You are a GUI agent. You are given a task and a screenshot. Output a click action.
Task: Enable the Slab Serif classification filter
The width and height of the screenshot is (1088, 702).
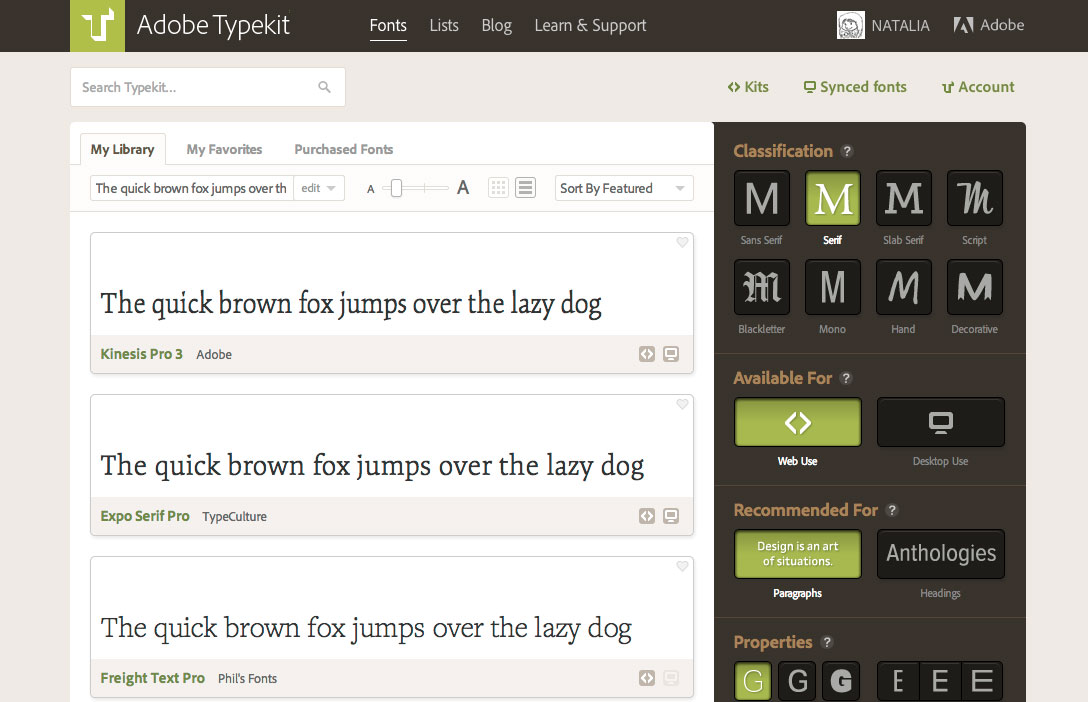click(903, 198)
